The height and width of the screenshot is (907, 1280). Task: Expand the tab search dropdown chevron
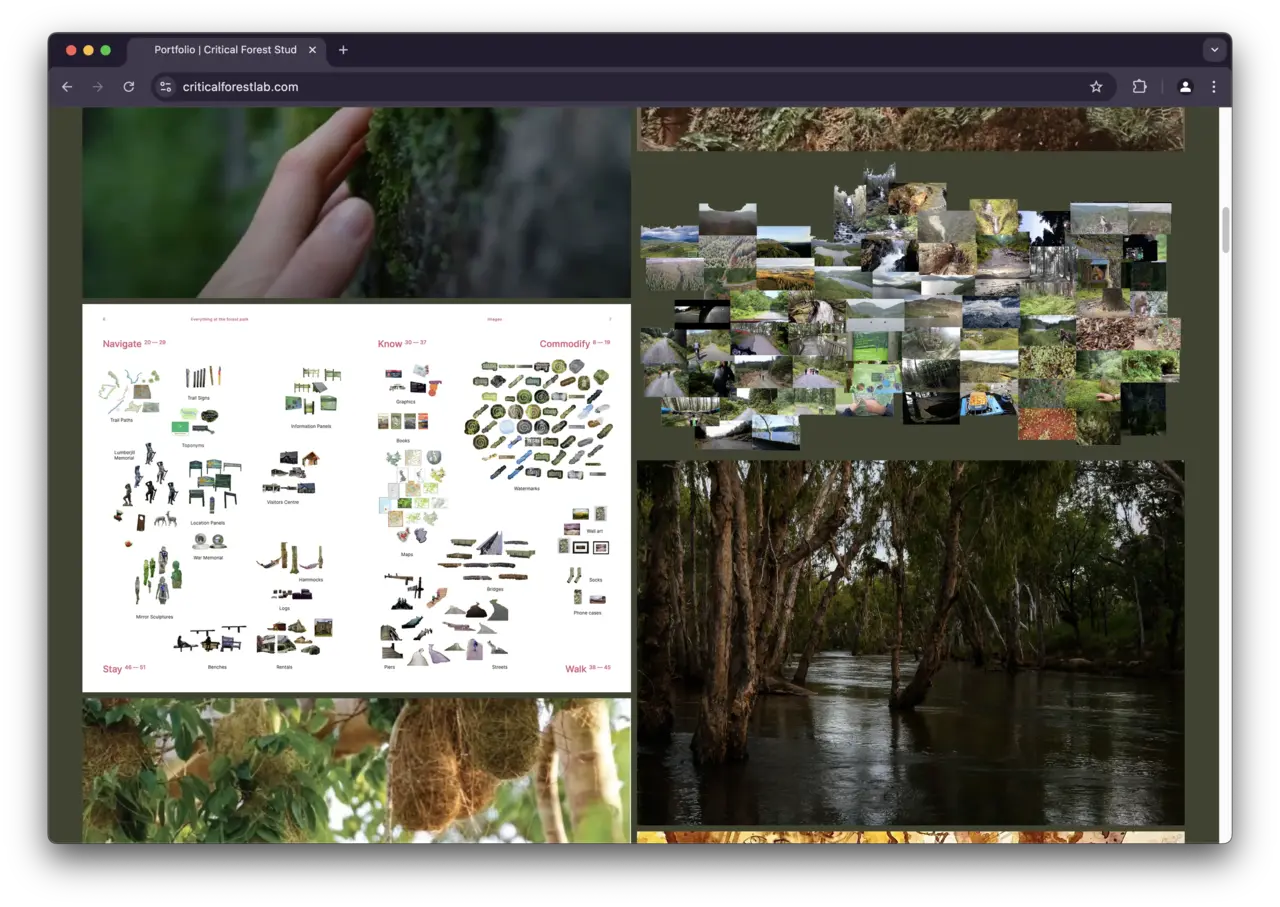(x=1214, y=50)
